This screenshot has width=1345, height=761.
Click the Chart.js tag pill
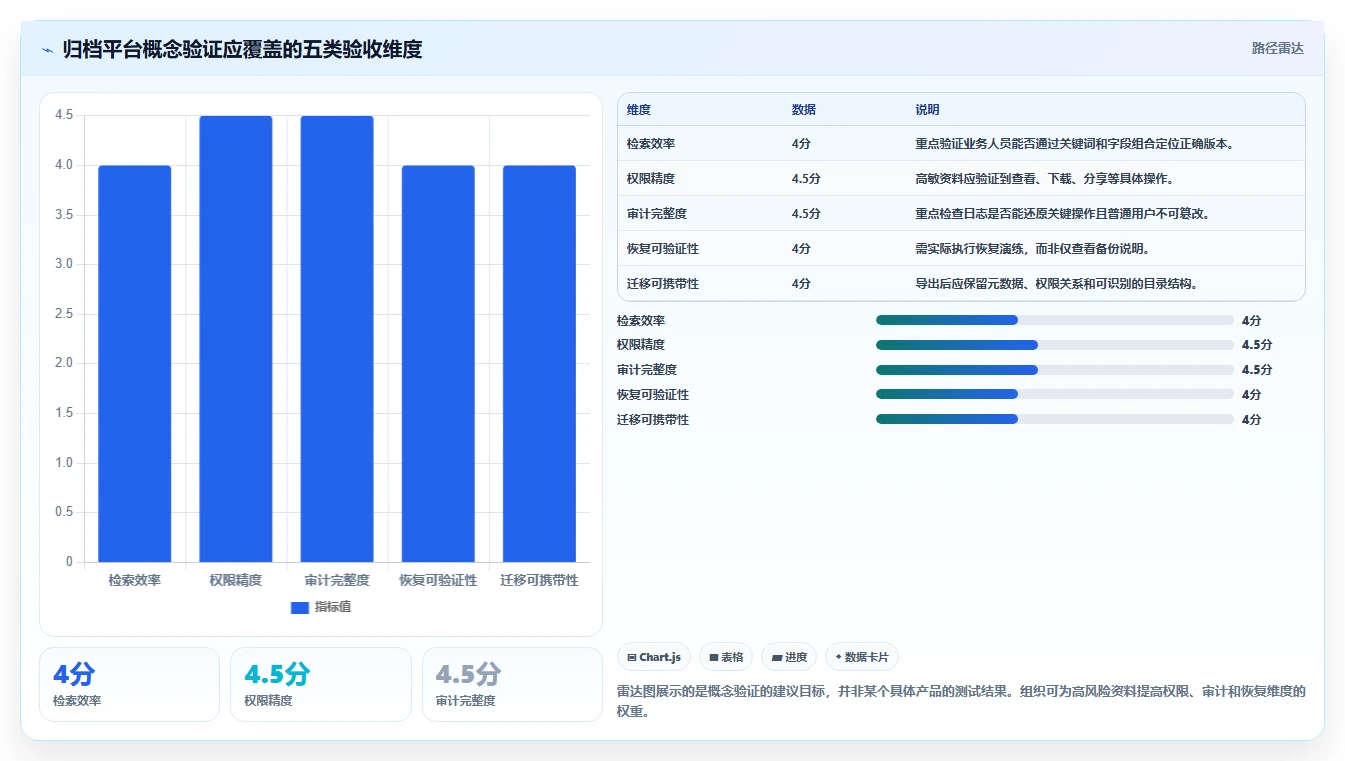click(654, 657)
